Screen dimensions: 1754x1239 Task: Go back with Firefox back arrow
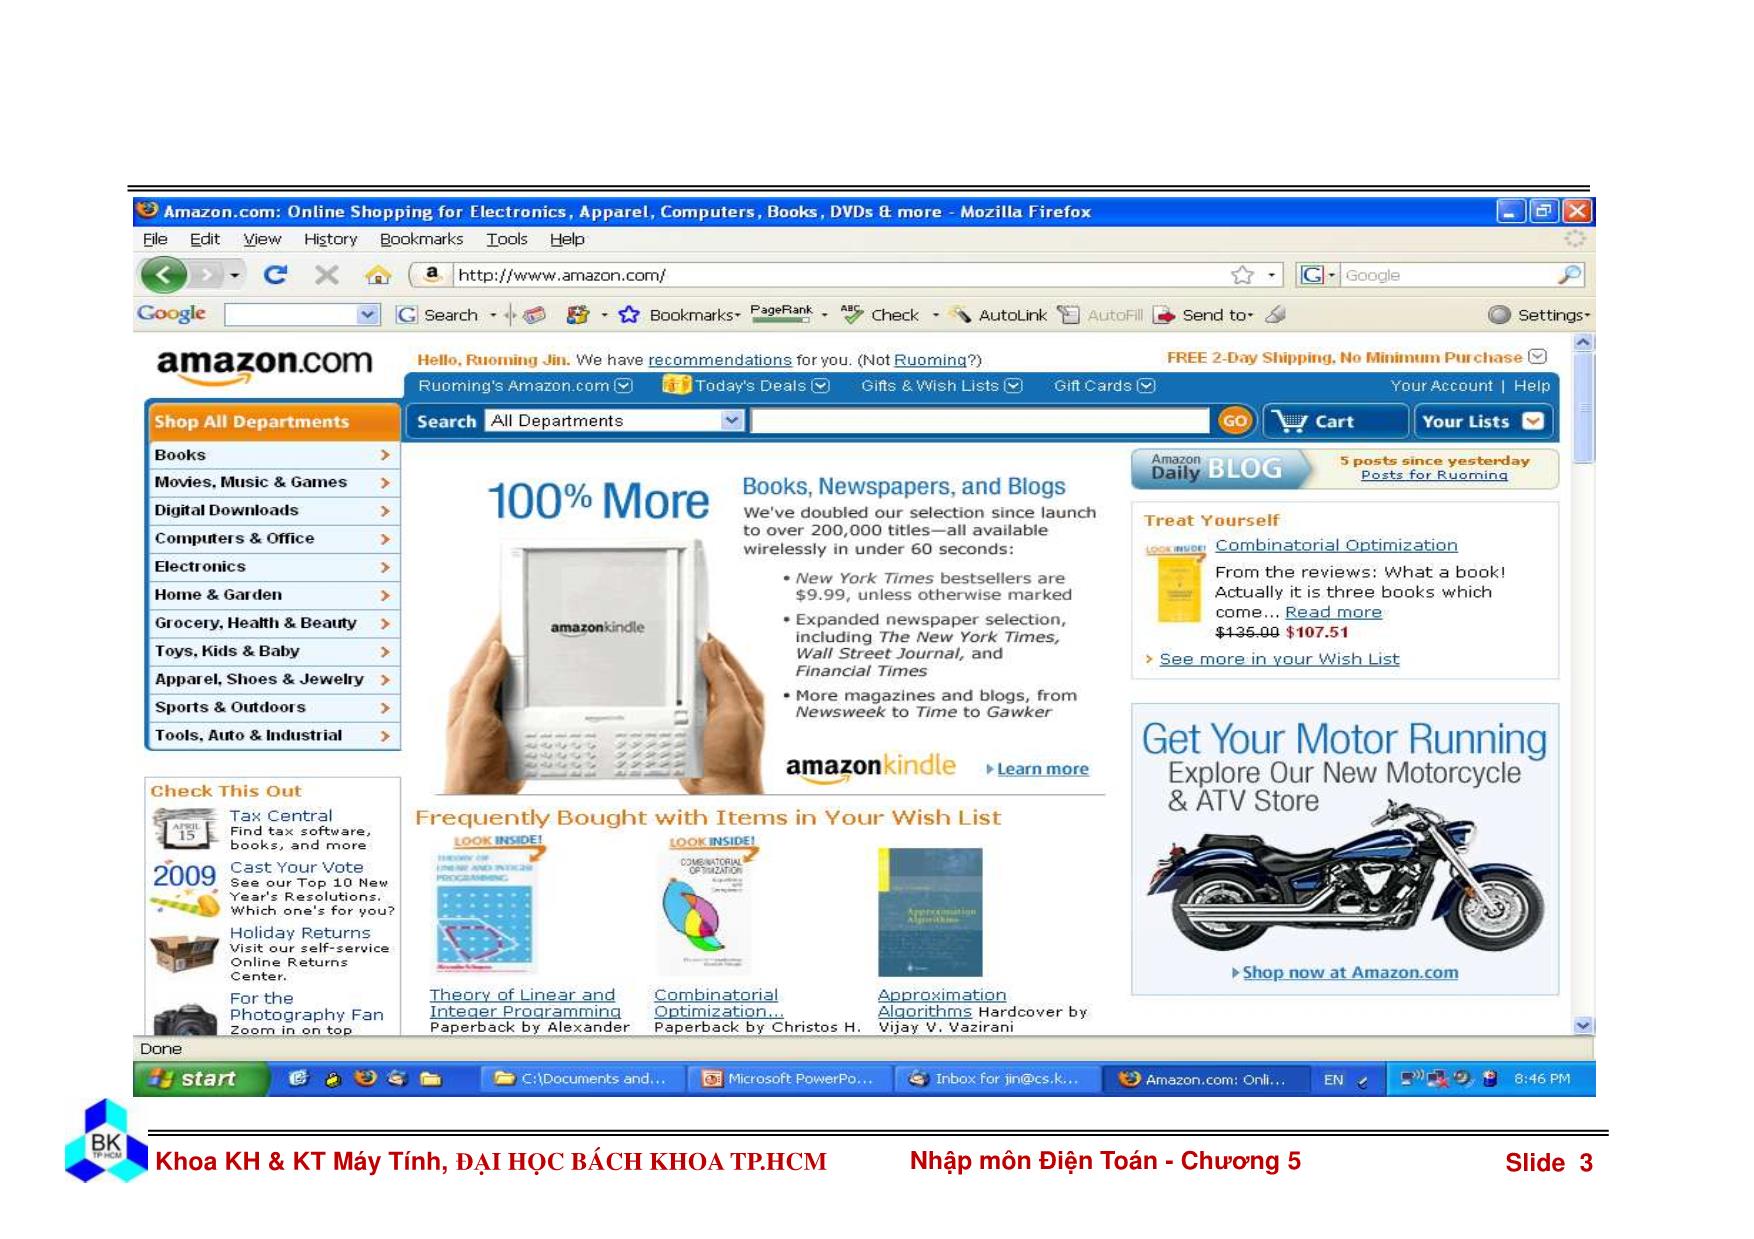[163, 275]
